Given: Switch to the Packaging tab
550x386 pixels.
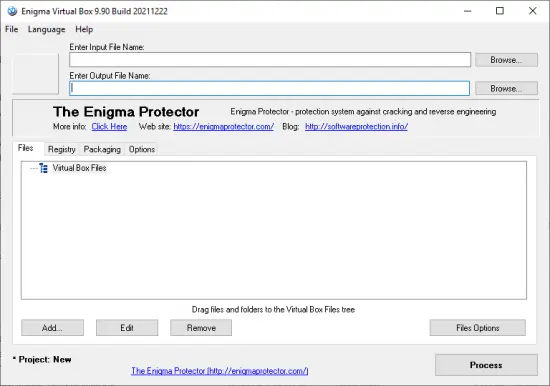Looking at the screenshot, I should (x=102, y=149).
